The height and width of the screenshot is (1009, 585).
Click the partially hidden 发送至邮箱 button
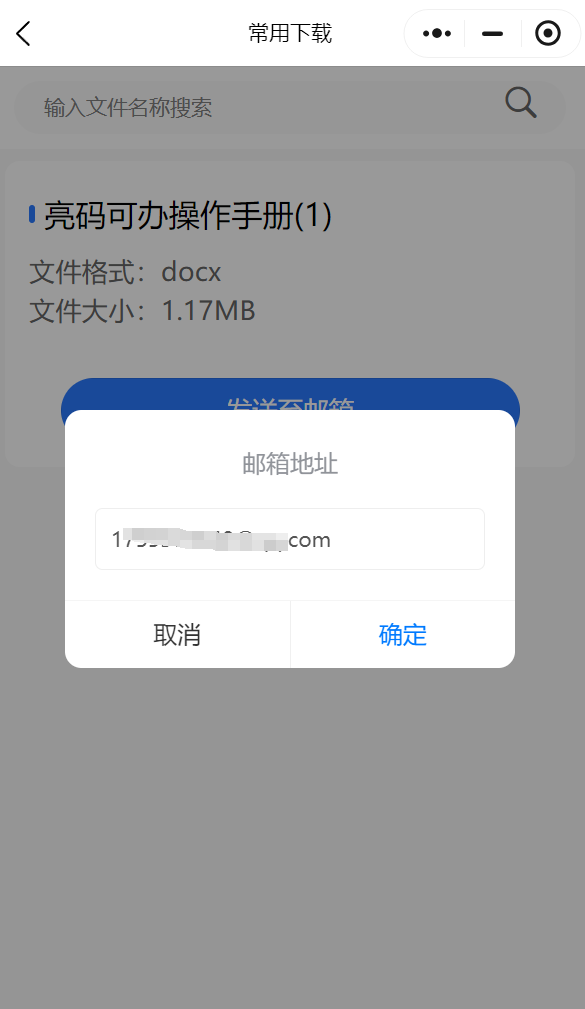pyautogui.click(x=290, y=394)
